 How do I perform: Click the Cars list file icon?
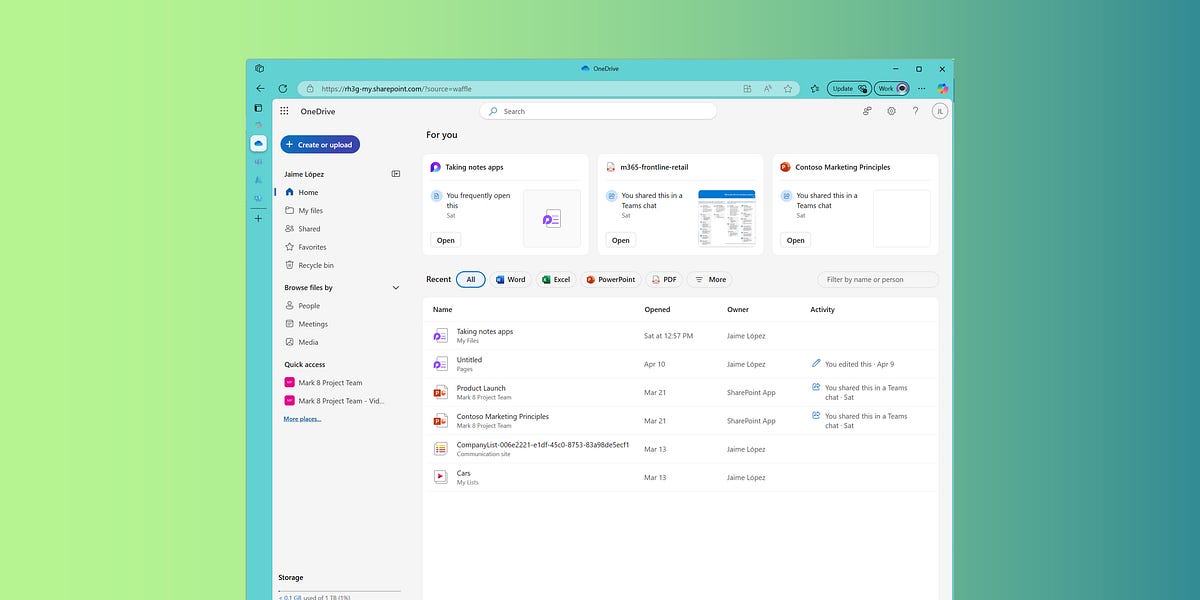coord(440,477)
